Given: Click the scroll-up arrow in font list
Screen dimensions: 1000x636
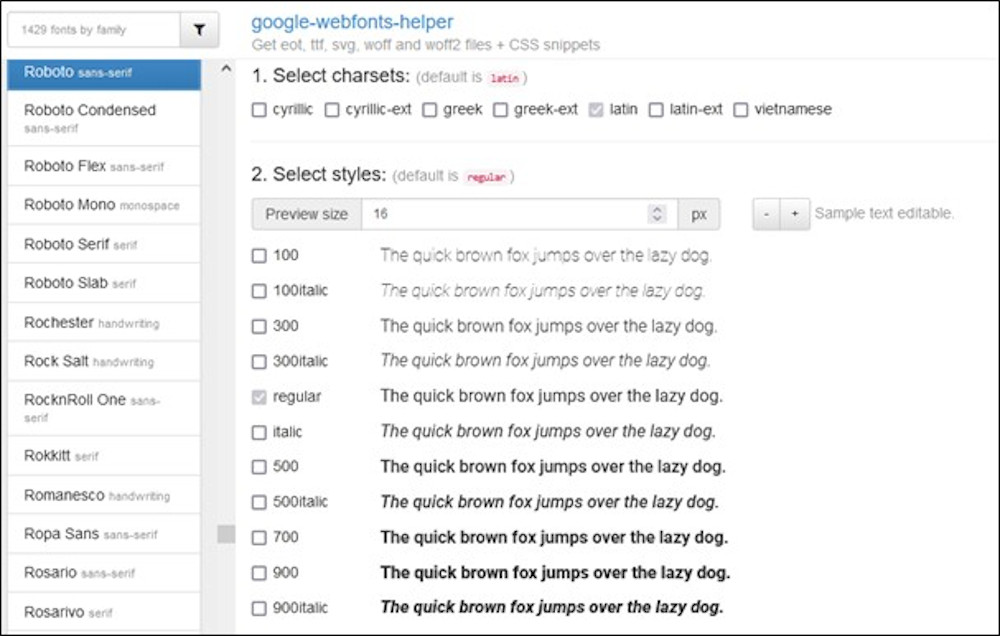Looking at the screenshot, I should (x=226, y=69).
